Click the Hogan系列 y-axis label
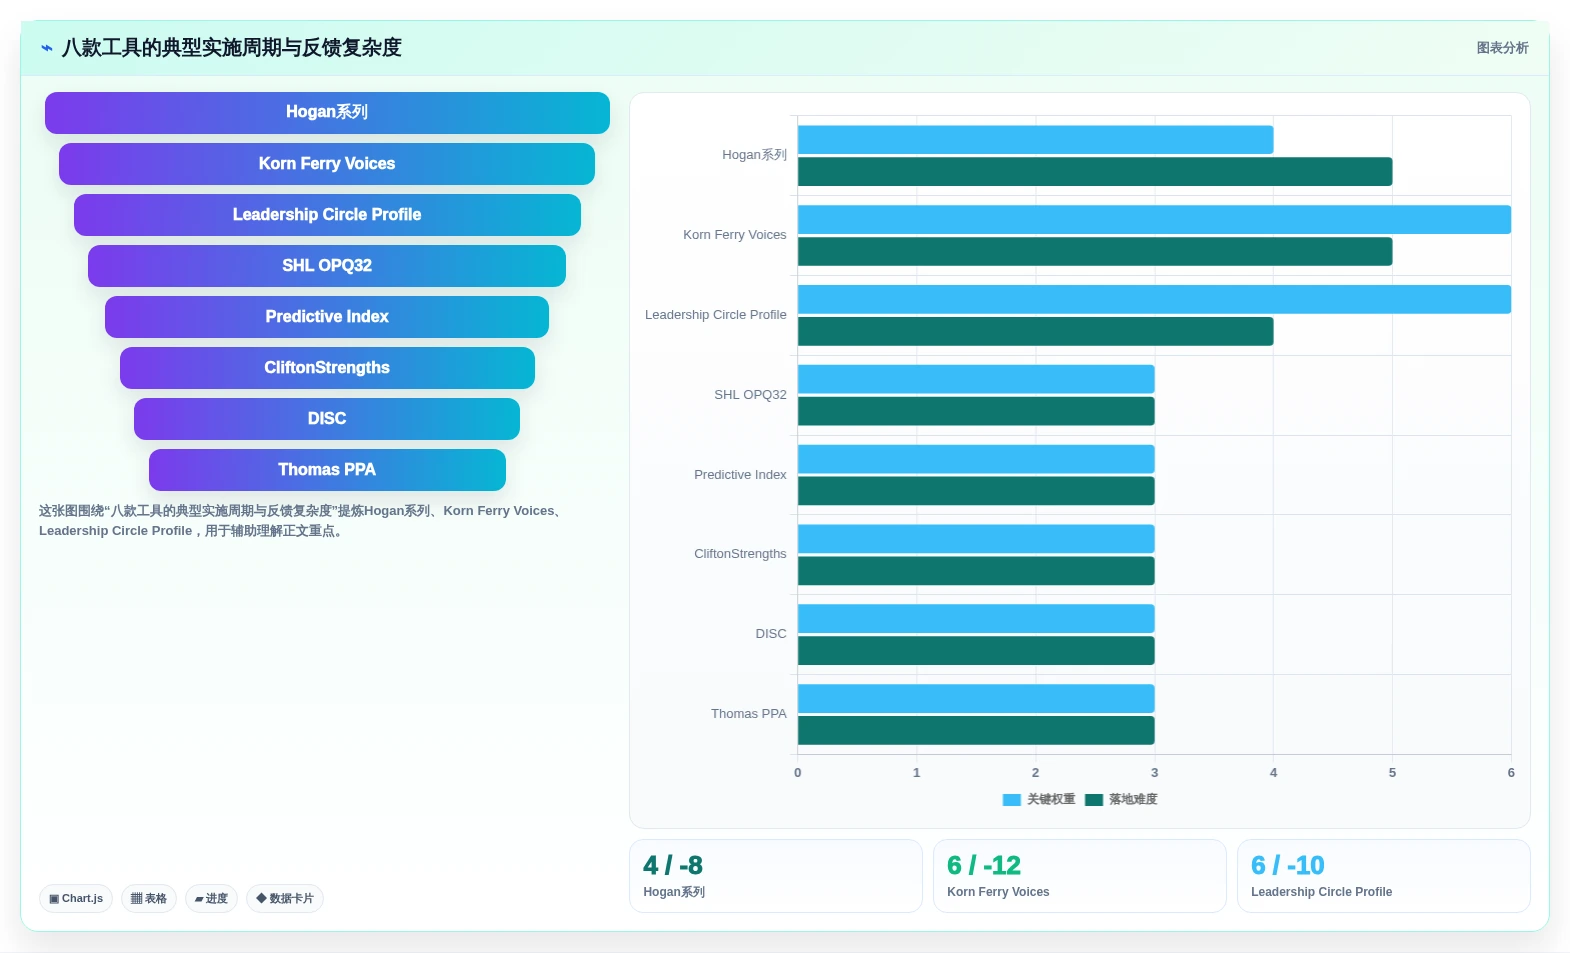Viewport: 1570px width, 953px height. [x=754, y=155]
